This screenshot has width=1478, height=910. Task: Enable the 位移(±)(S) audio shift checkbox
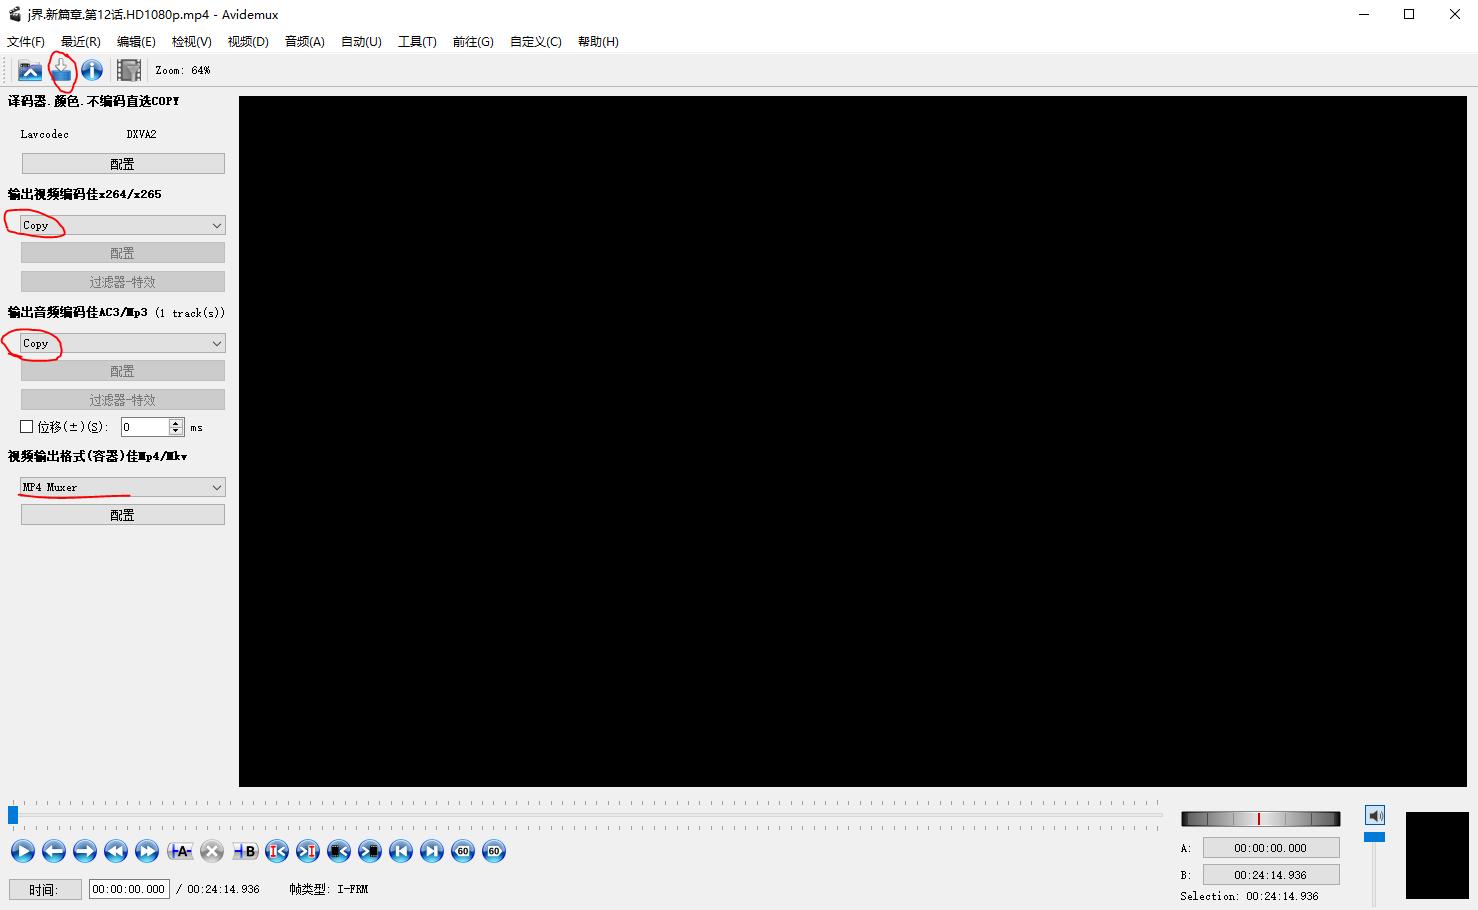pyautogui.click(x=27, y=426)
